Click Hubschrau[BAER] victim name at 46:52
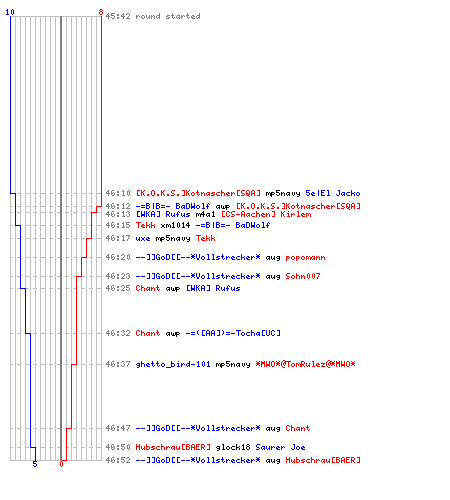The width and height of the screenshot is (450, 500). coord(323,460)
